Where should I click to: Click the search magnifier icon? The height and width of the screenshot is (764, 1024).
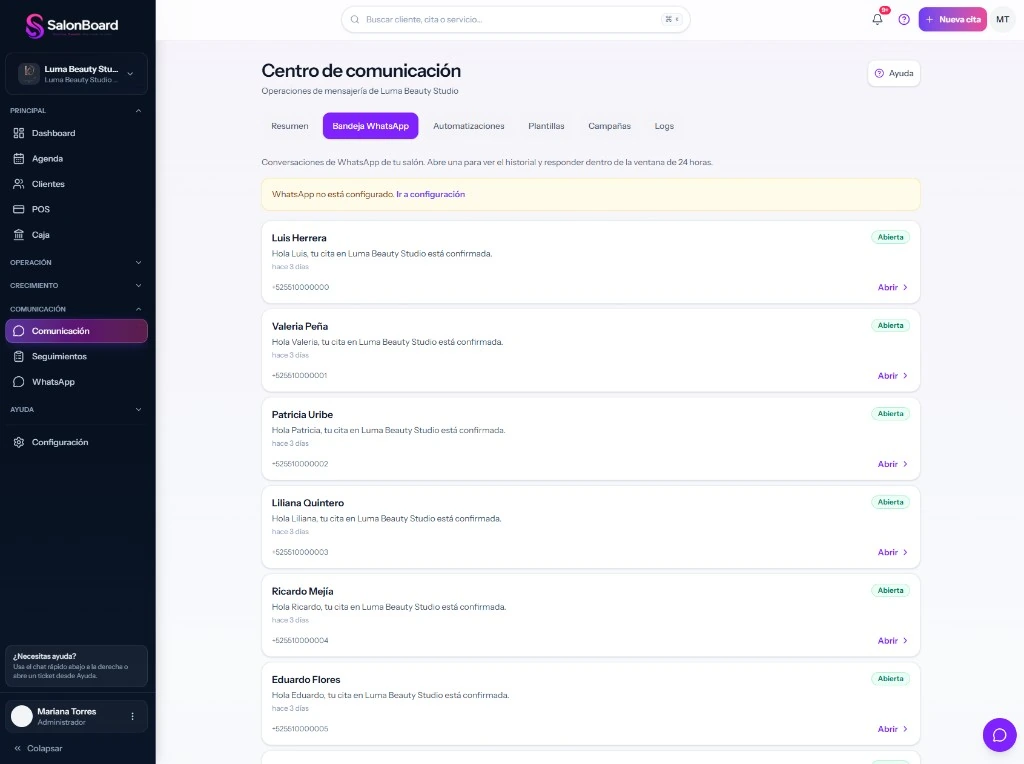tap(355, 20)
